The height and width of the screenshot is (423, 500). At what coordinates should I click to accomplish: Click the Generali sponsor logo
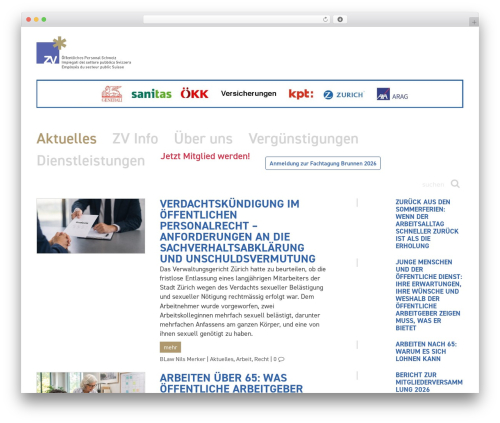(112, 94)
